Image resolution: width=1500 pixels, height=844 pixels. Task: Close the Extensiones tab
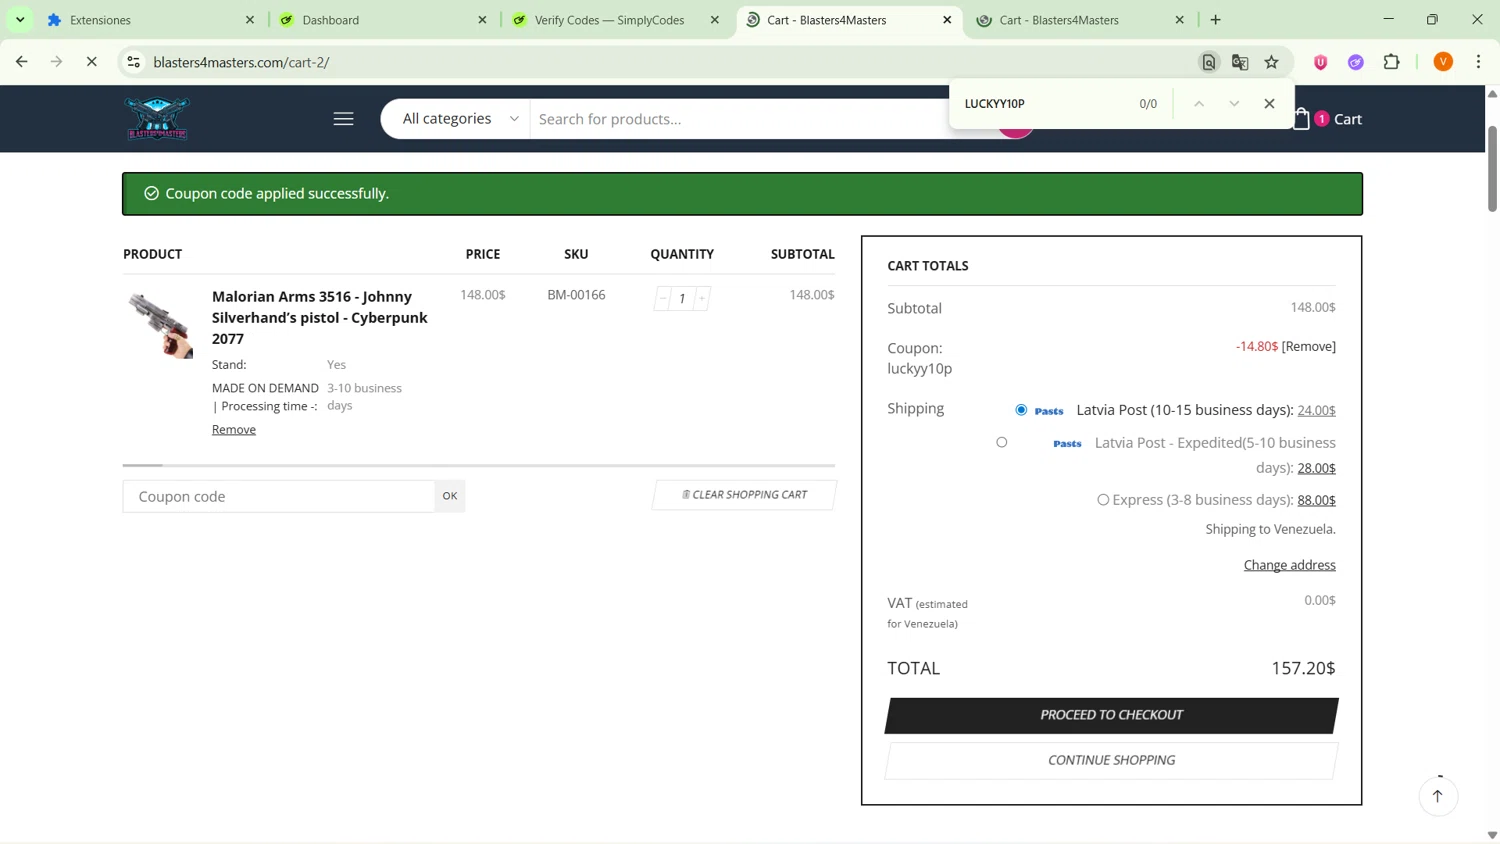click(250, 20)
